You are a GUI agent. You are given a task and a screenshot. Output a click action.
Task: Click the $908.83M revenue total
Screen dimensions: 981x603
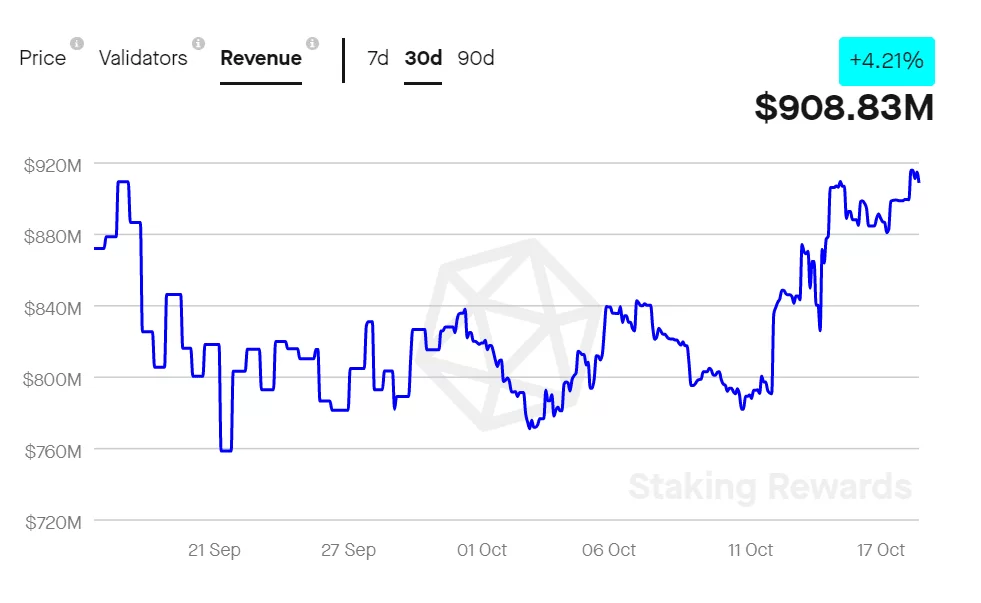pos(844,107)
